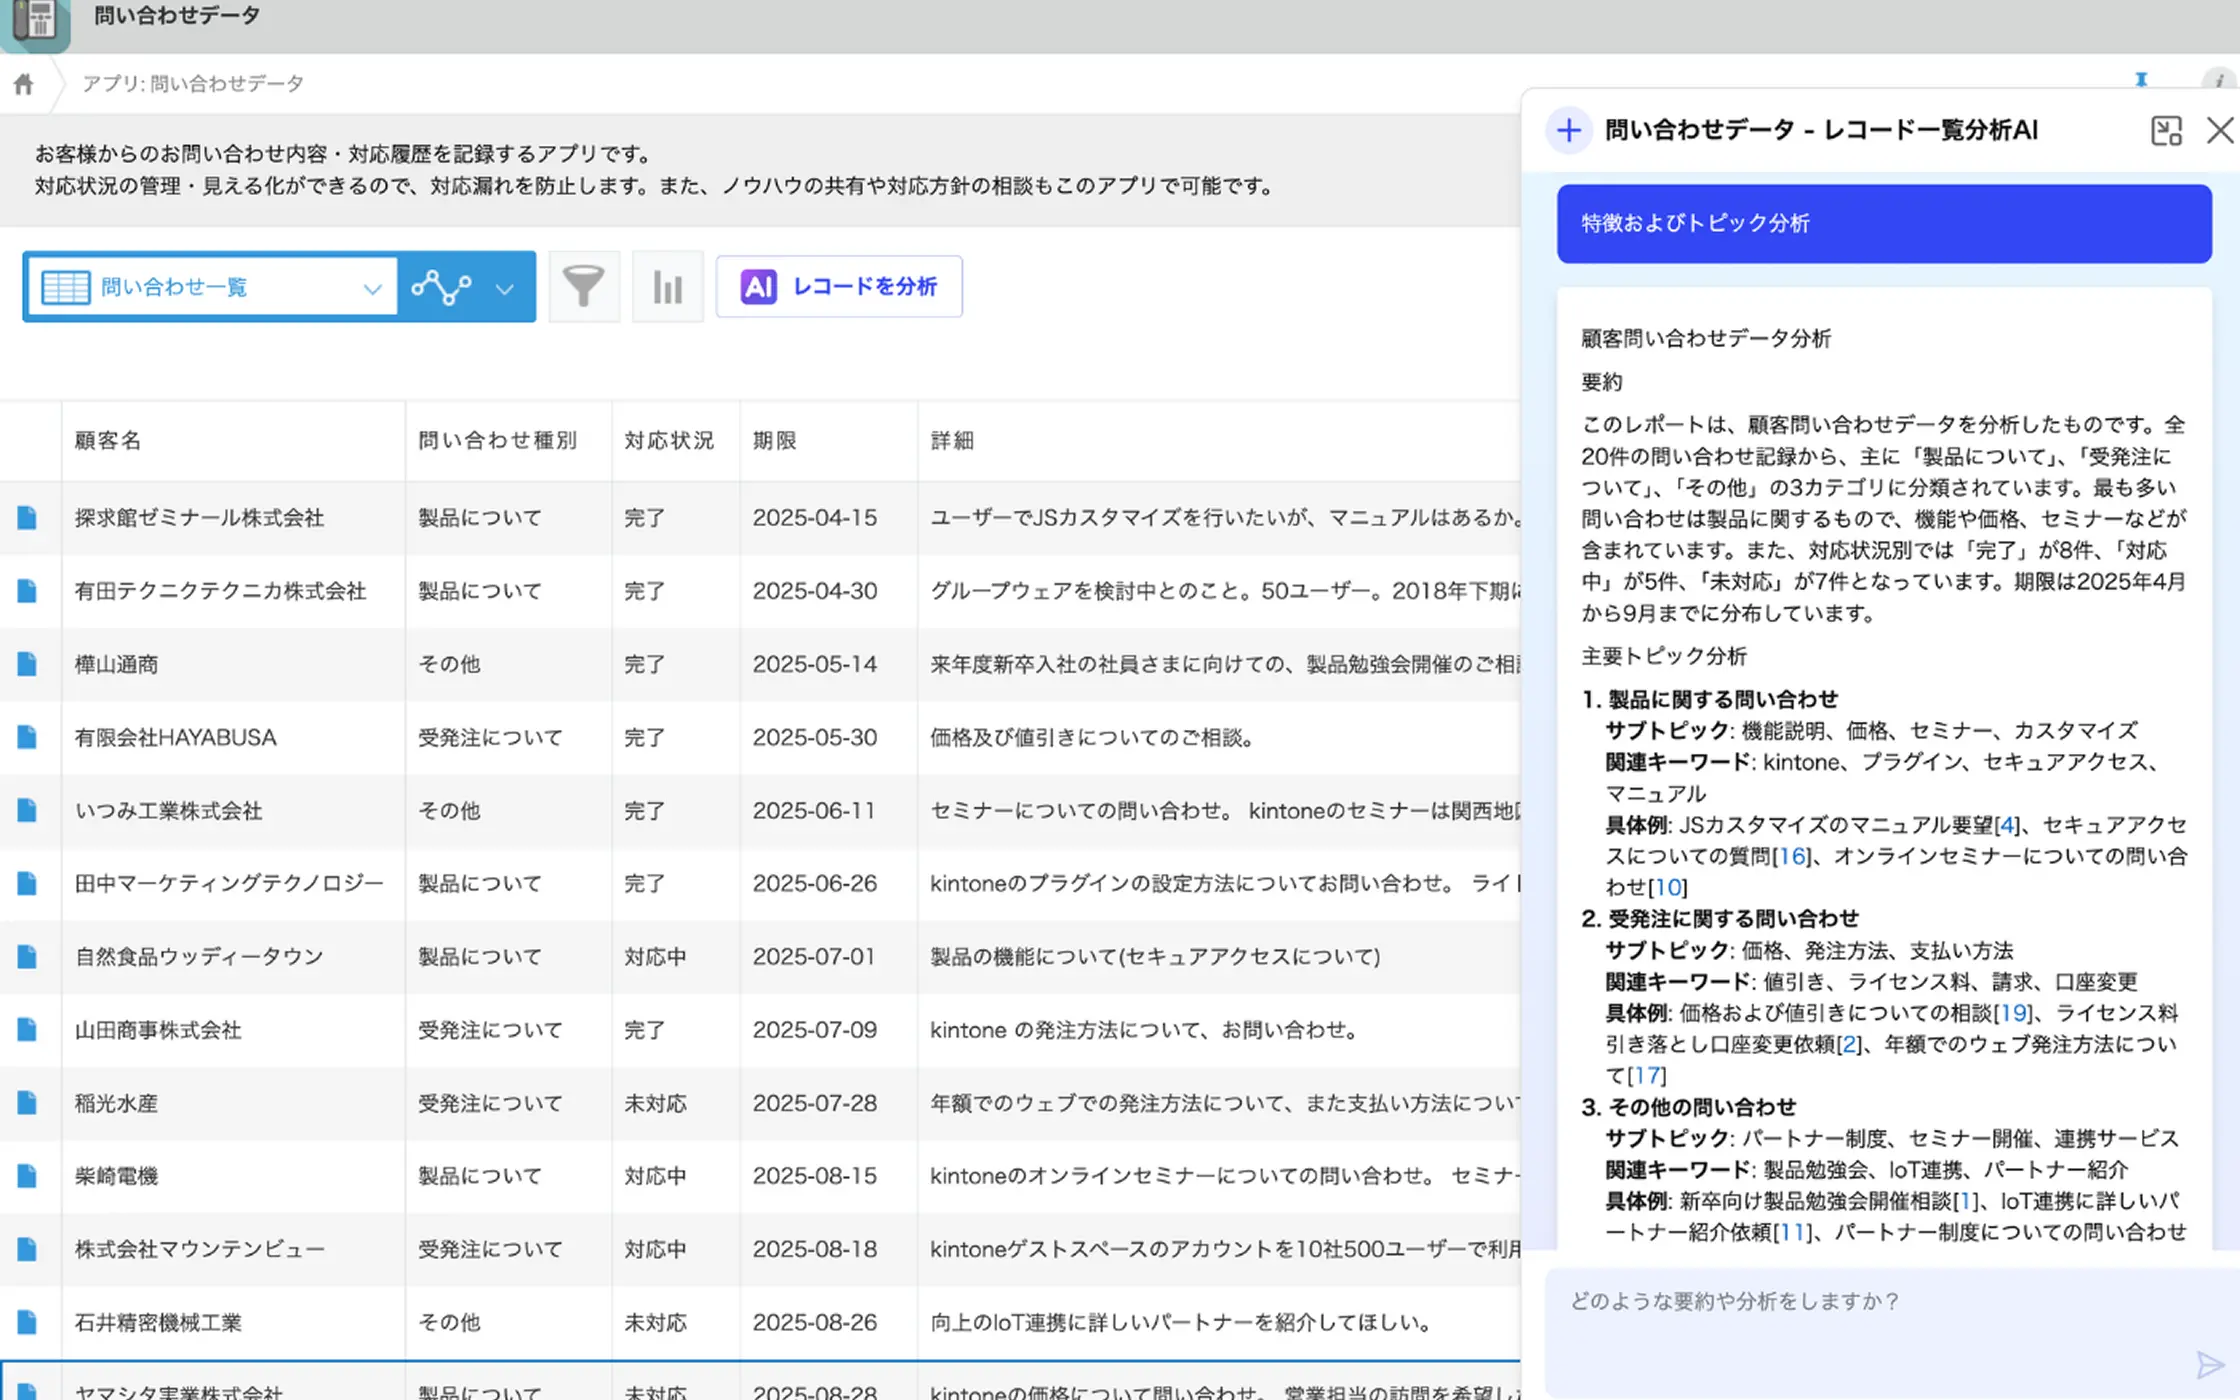
Task: Open record detail icon for 有限会社HAYABUSA
Action: [x=27, y=738]
